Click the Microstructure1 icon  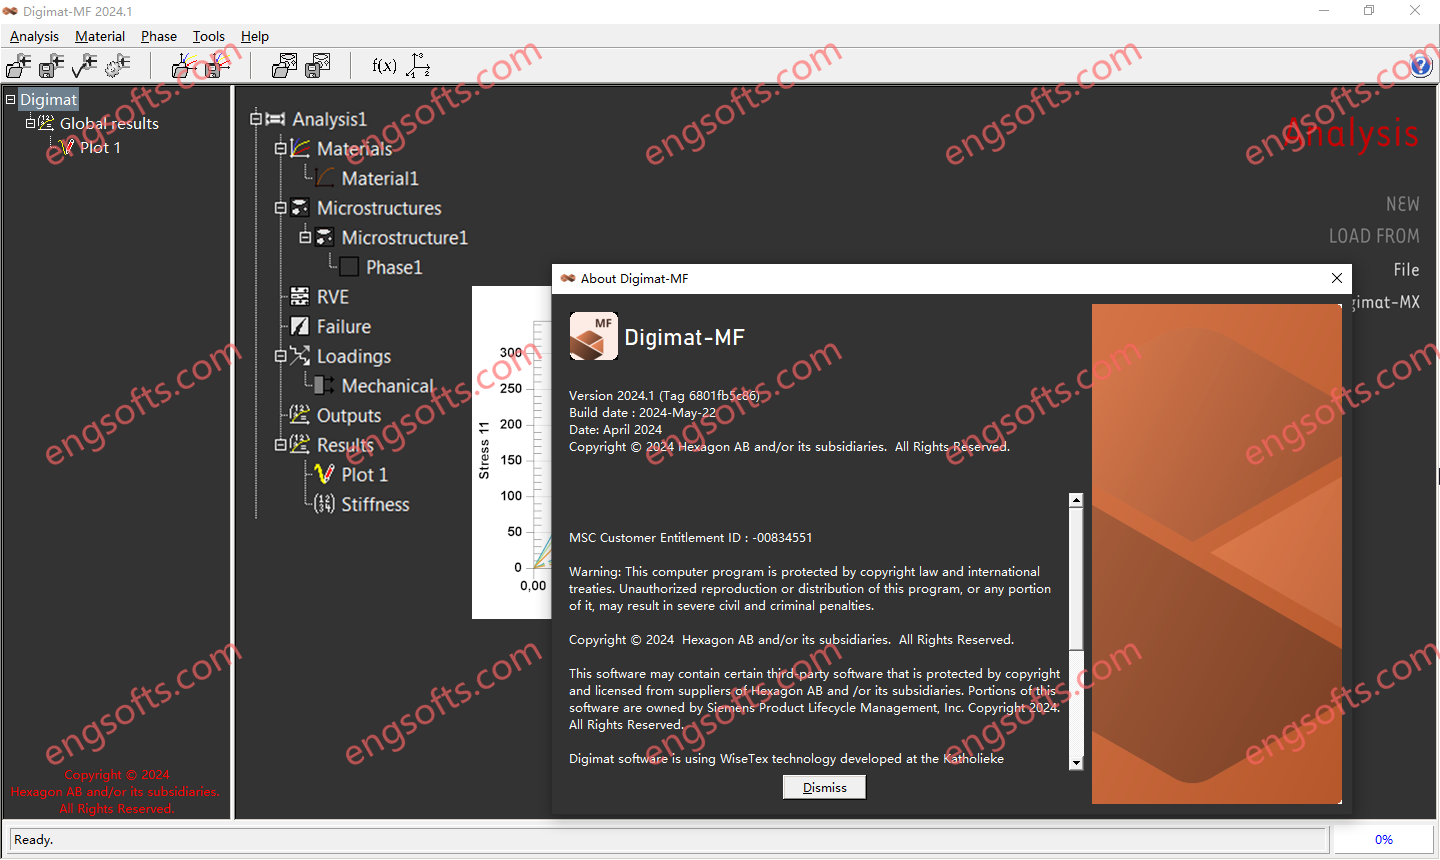pyautogui.click(x=325, y=238)
